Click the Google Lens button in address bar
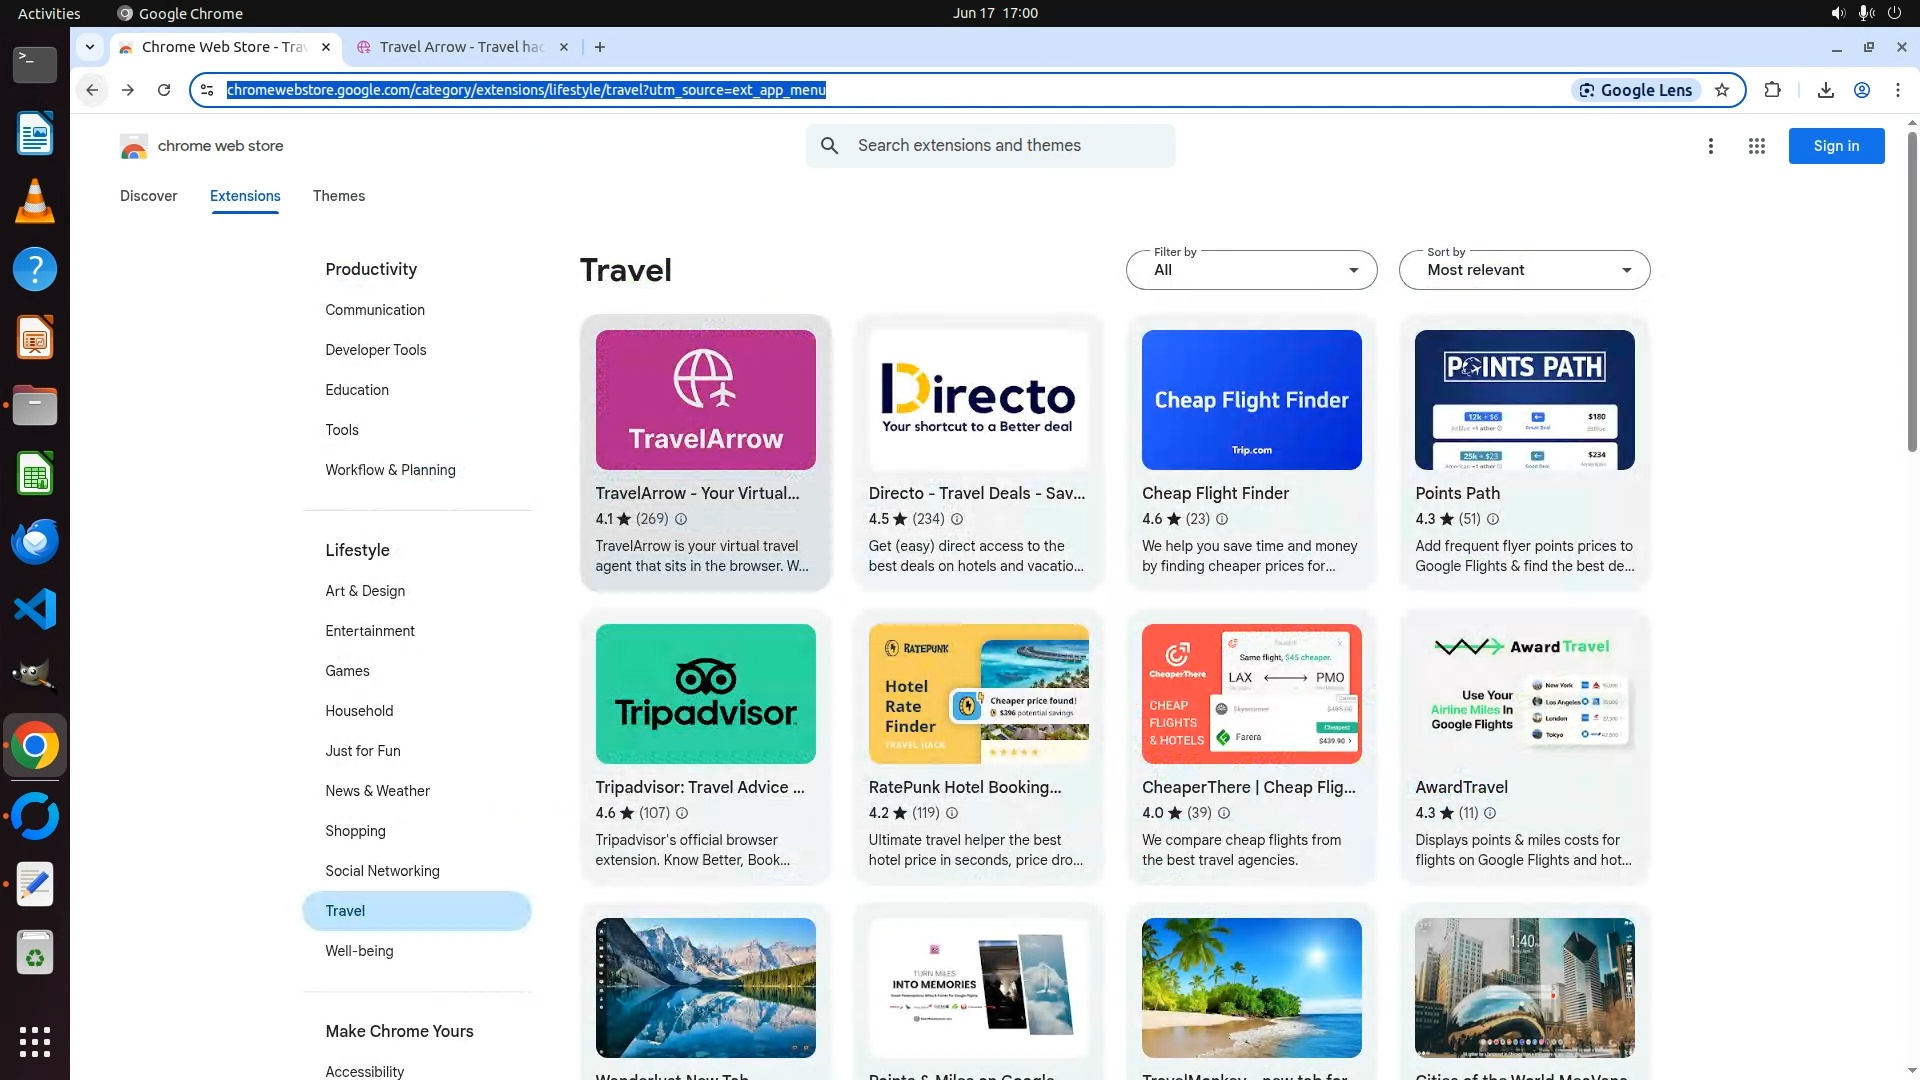Screen dimensions: 1920x1080 click(x=1636, y=90)
